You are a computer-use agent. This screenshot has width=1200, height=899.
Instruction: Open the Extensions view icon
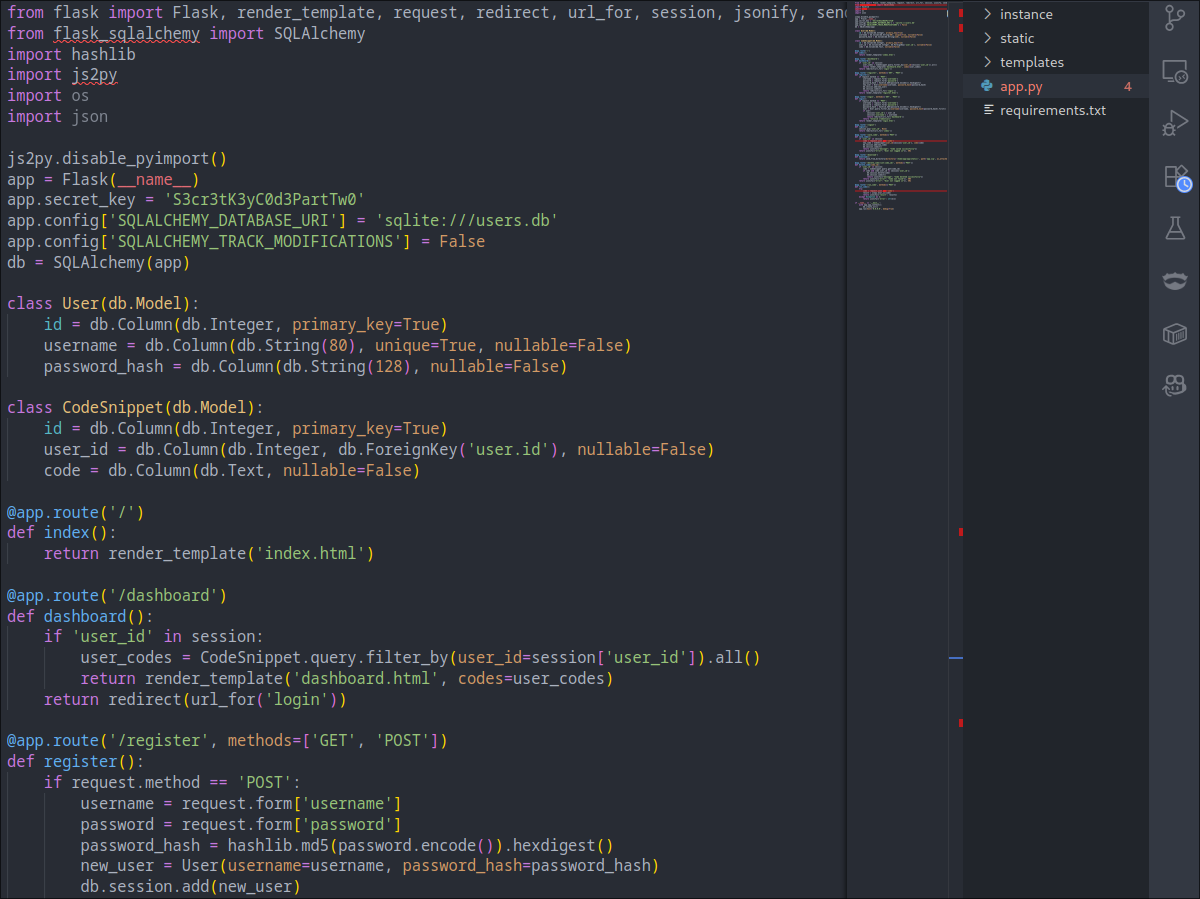point(1176,177)
